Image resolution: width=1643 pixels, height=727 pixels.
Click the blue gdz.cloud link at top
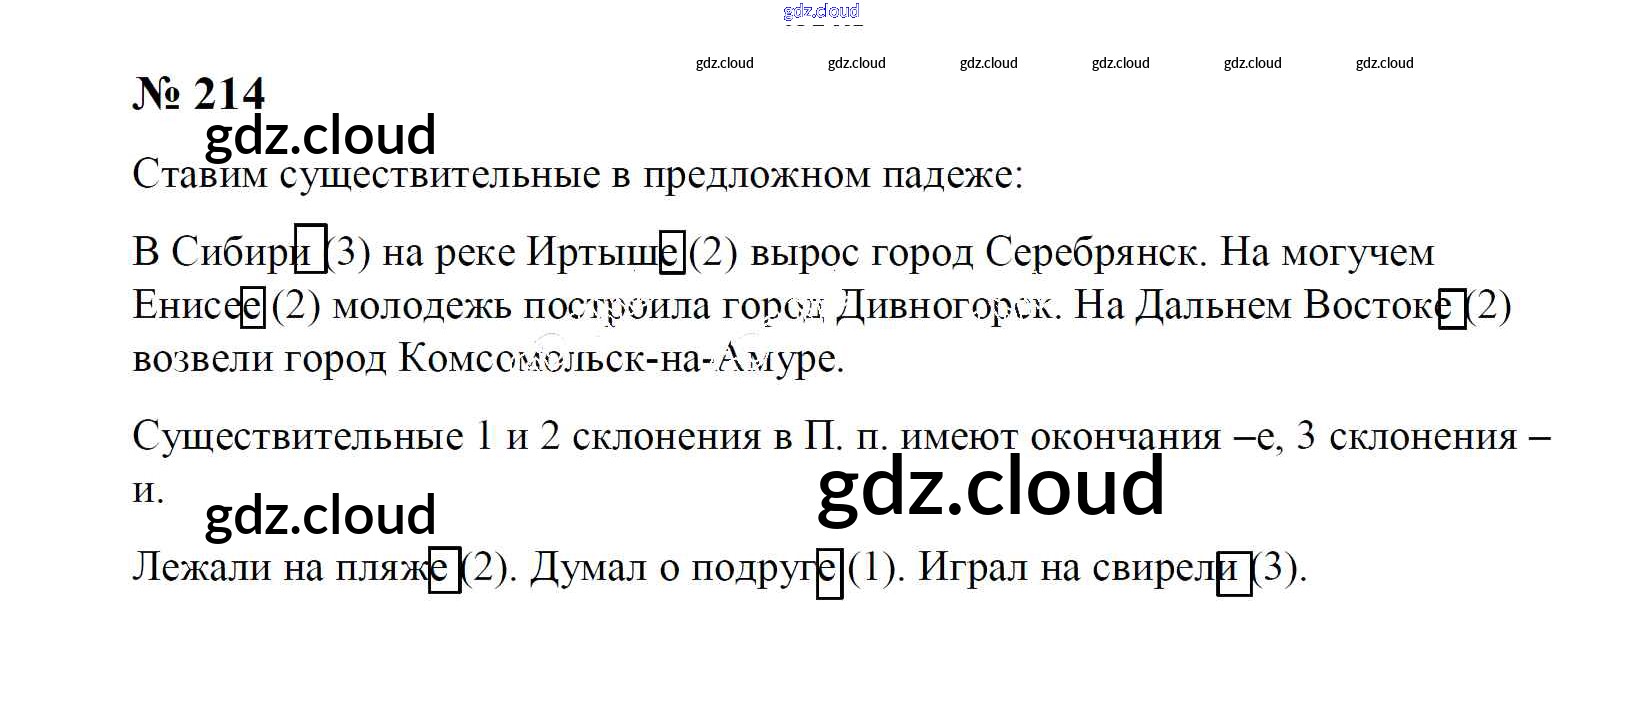pyautogui.click(x=821, y=12)
